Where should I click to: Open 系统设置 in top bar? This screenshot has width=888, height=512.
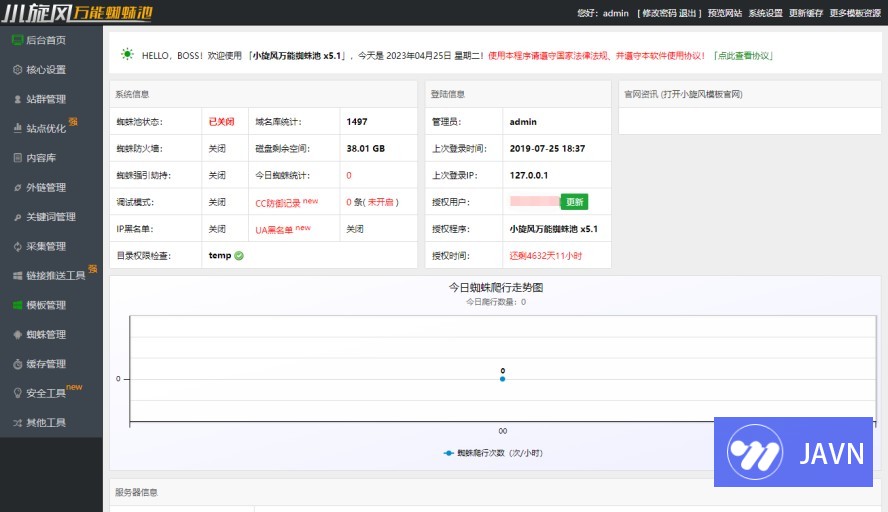pos(765,13)
